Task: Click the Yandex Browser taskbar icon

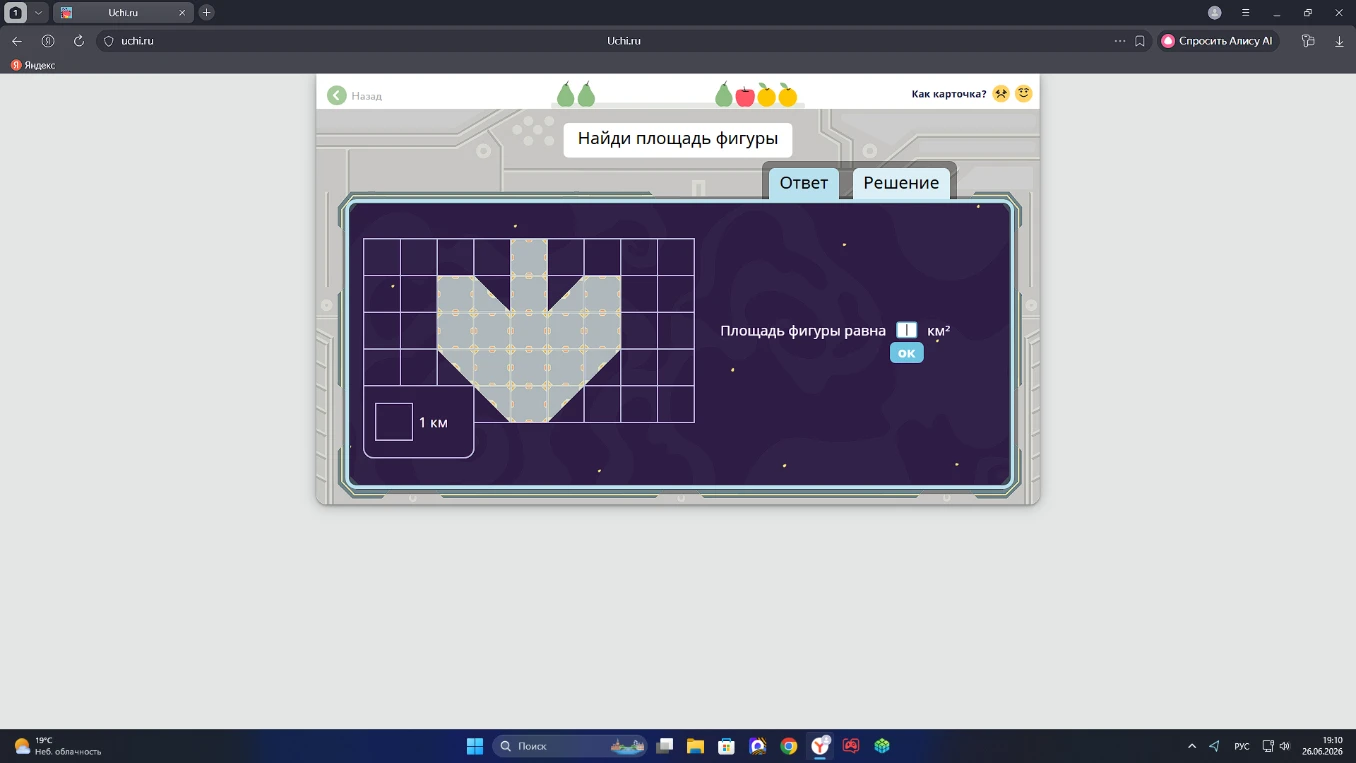Action: tap(820, 746)
